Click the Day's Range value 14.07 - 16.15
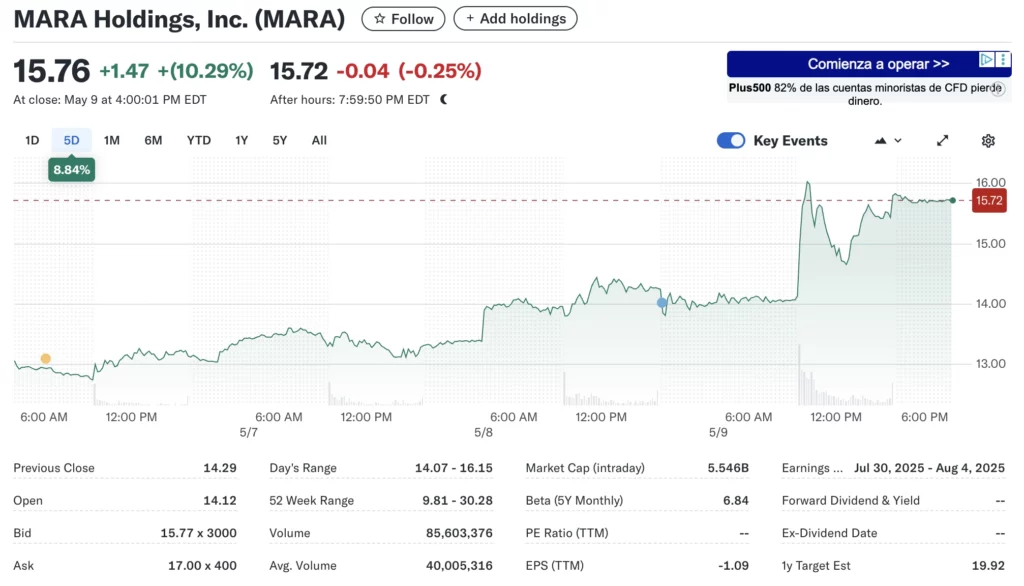The width and height of the screenshot is (1024, 586). coord(453,468)
